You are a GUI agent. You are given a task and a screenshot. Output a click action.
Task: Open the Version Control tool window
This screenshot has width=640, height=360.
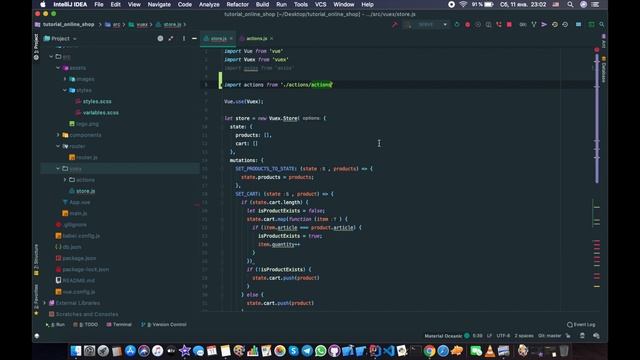pyautogui.click(x=164, y=324)
